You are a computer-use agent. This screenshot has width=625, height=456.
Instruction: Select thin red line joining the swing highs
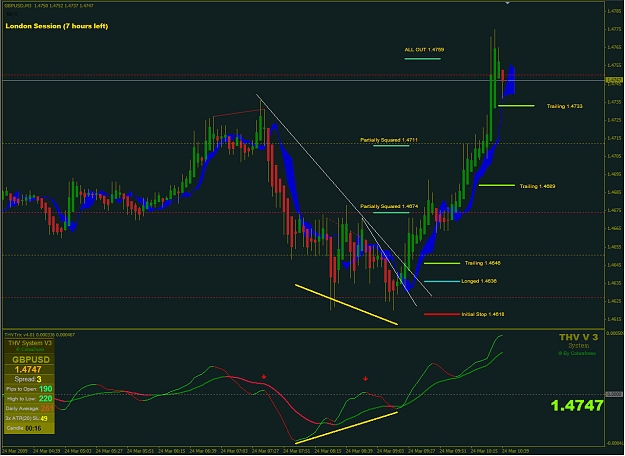coord(237,113)
